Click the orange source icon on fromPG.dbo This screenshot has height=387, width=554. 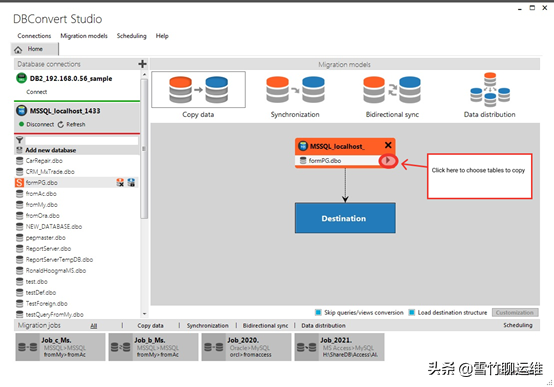pos(120,182)
